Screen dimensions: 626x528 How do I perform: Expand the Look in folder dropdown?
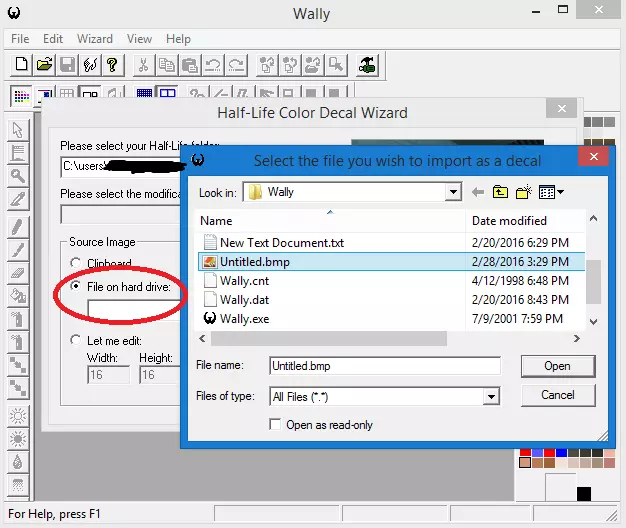point(453,192)
